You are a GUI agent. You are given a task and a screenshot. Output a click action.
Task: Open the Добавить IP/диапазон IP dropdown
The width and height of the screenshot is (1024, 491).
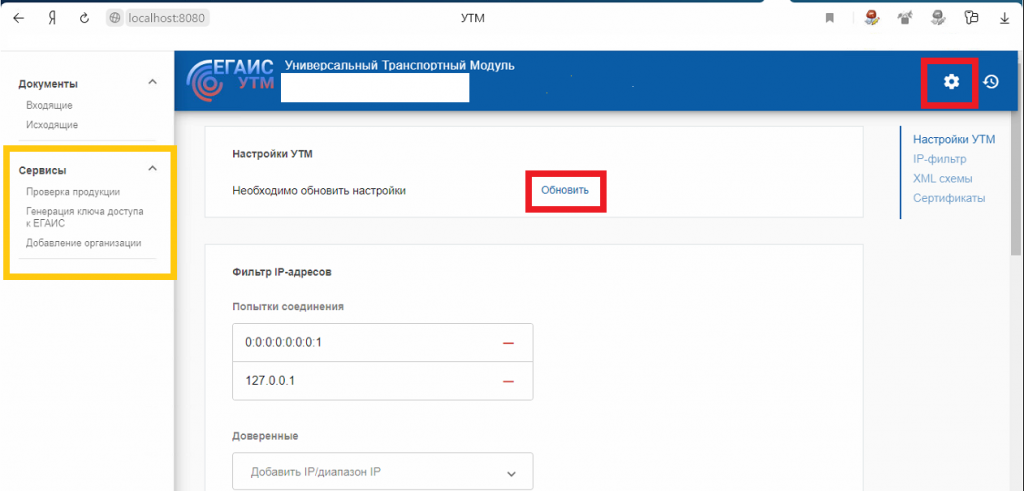coord(383,471)
